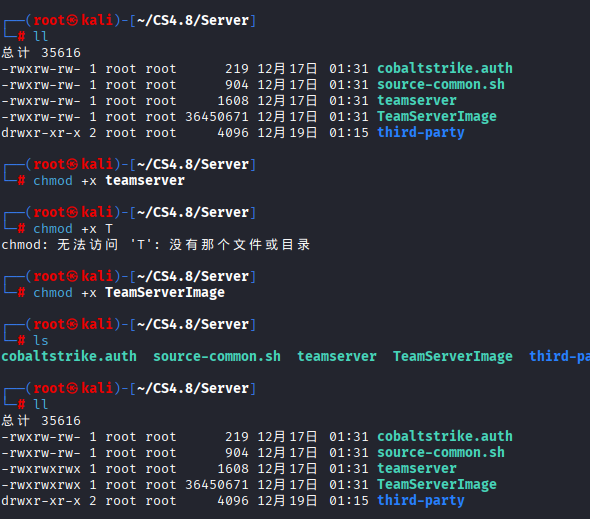Click the 'chmod +x T' command line

pyautogui.click(x=73, y=229)
